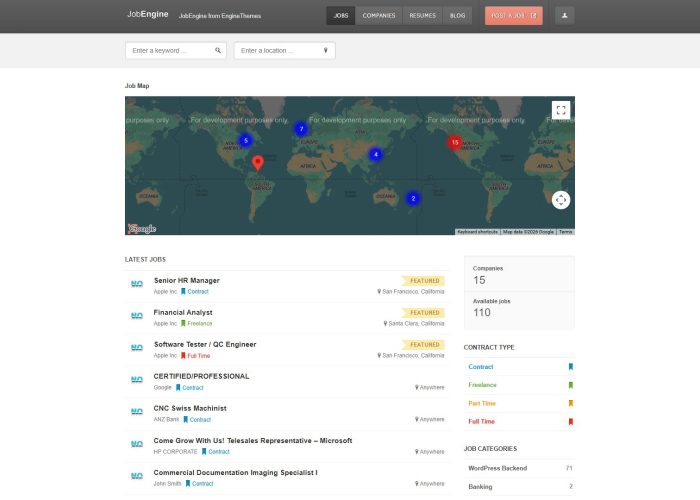Click the red Full Time bookmark icon in sidebar
700x500 pixels.
tap(571, 421)
